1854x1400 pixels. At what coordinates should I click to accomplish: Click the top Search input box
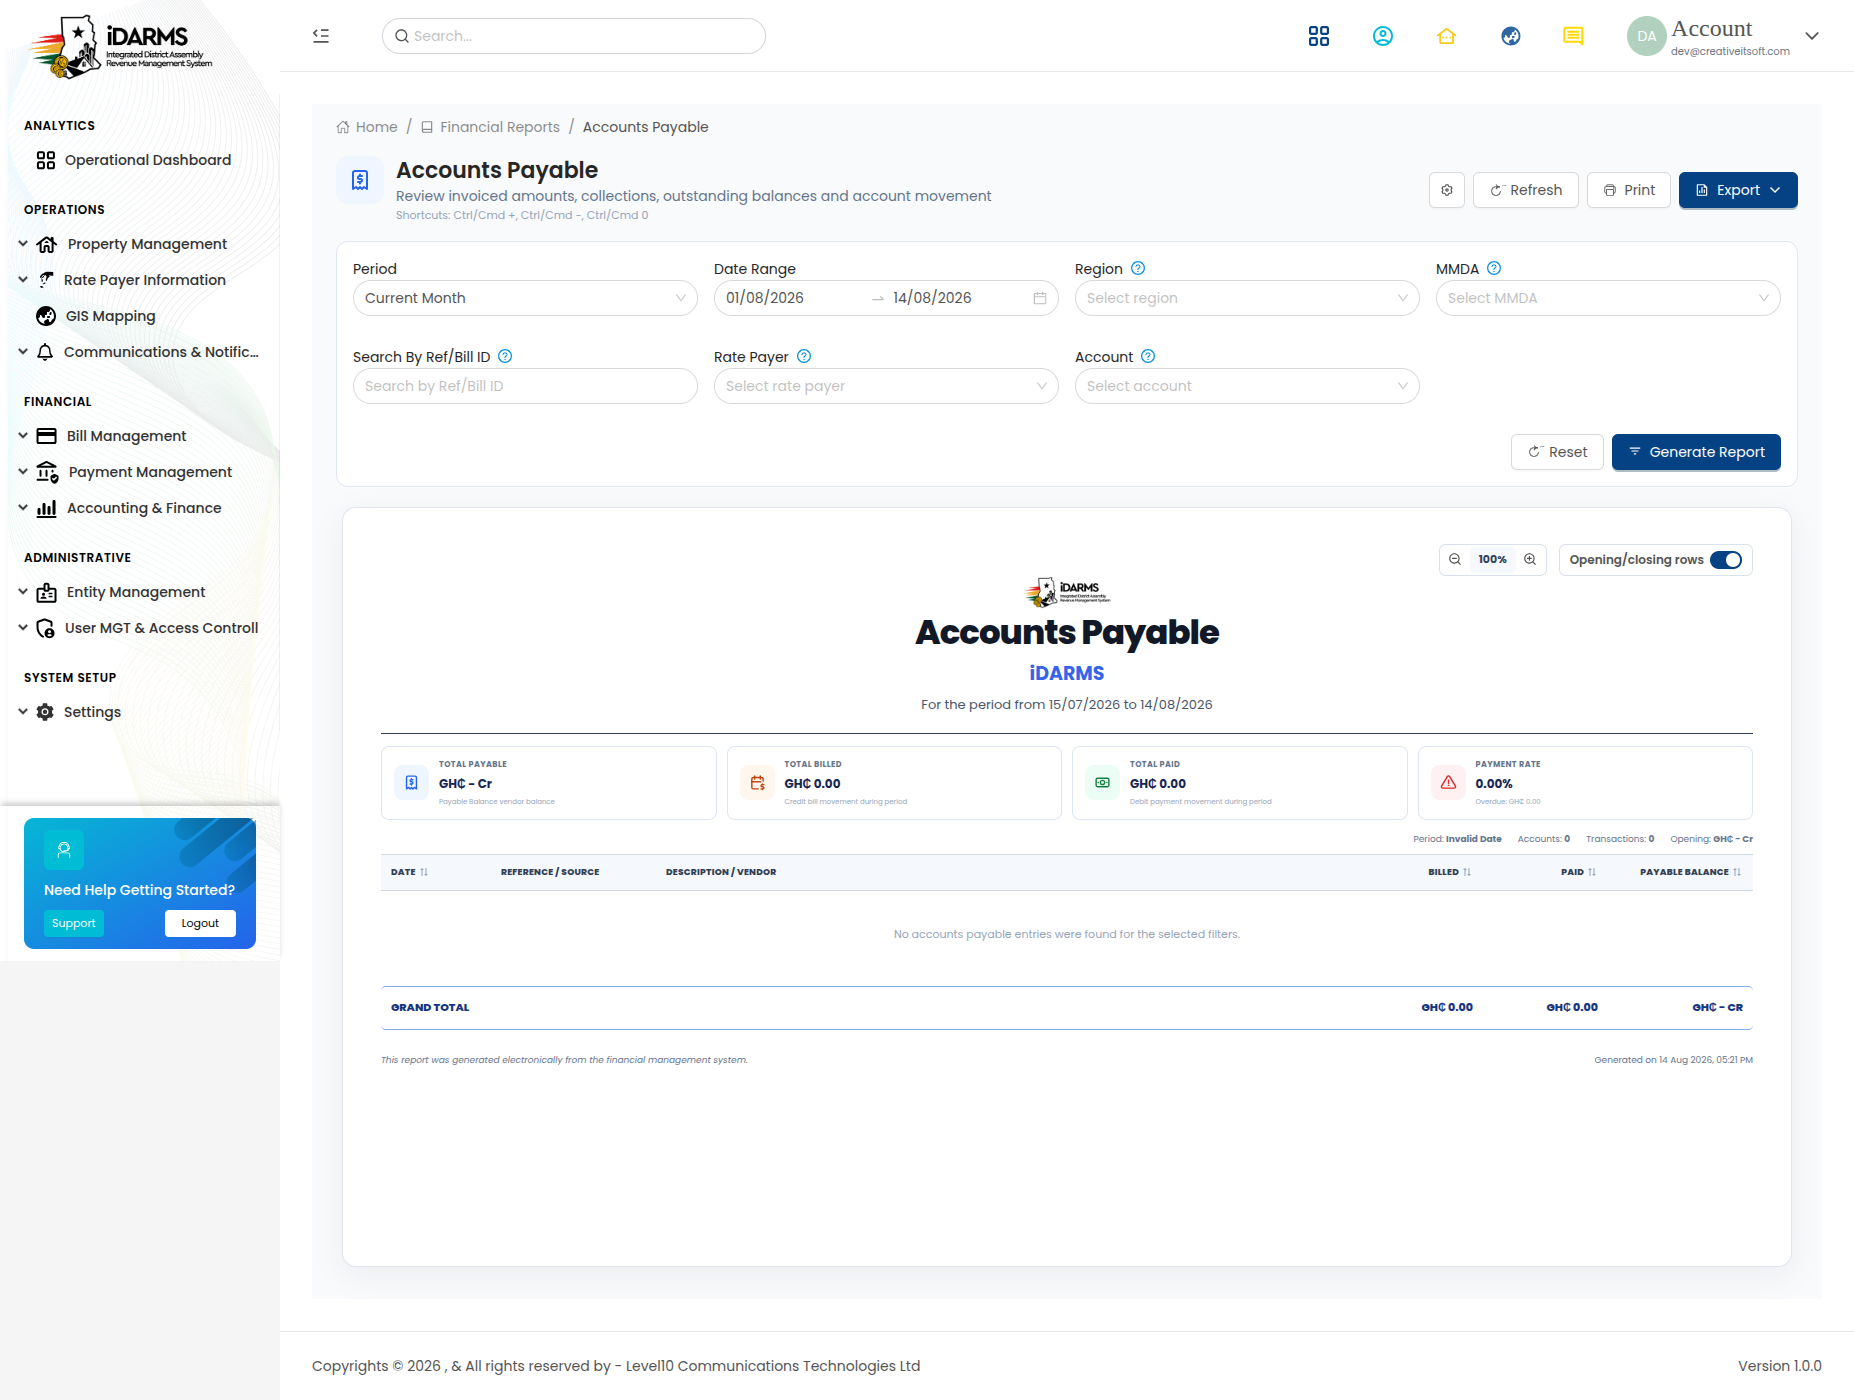pyautogui.click(x=574, y=36)
